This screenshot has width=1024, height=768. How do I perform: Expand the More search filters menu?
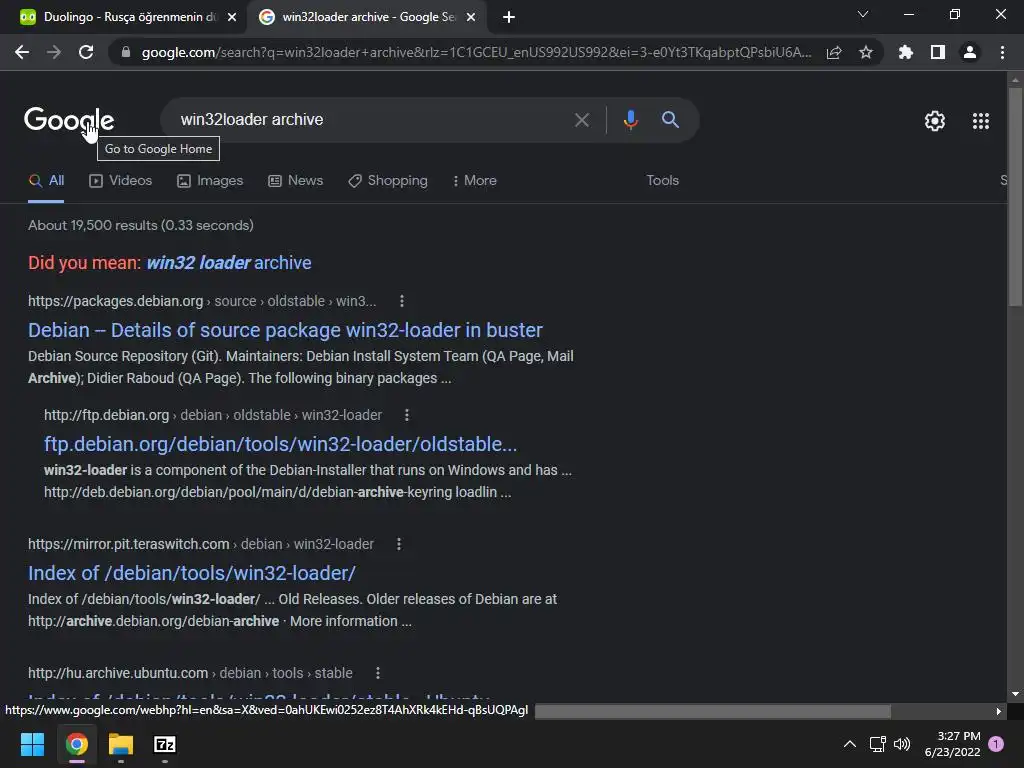point(474,181)
